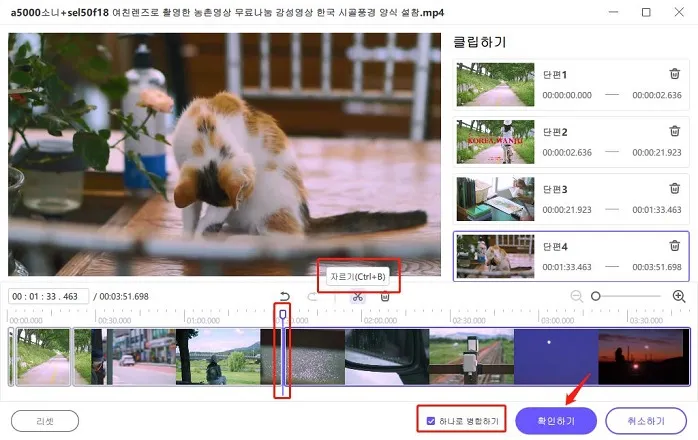Select the 단편2 clip thumbnail
The image size is (698, 440).
coord(495,142)
